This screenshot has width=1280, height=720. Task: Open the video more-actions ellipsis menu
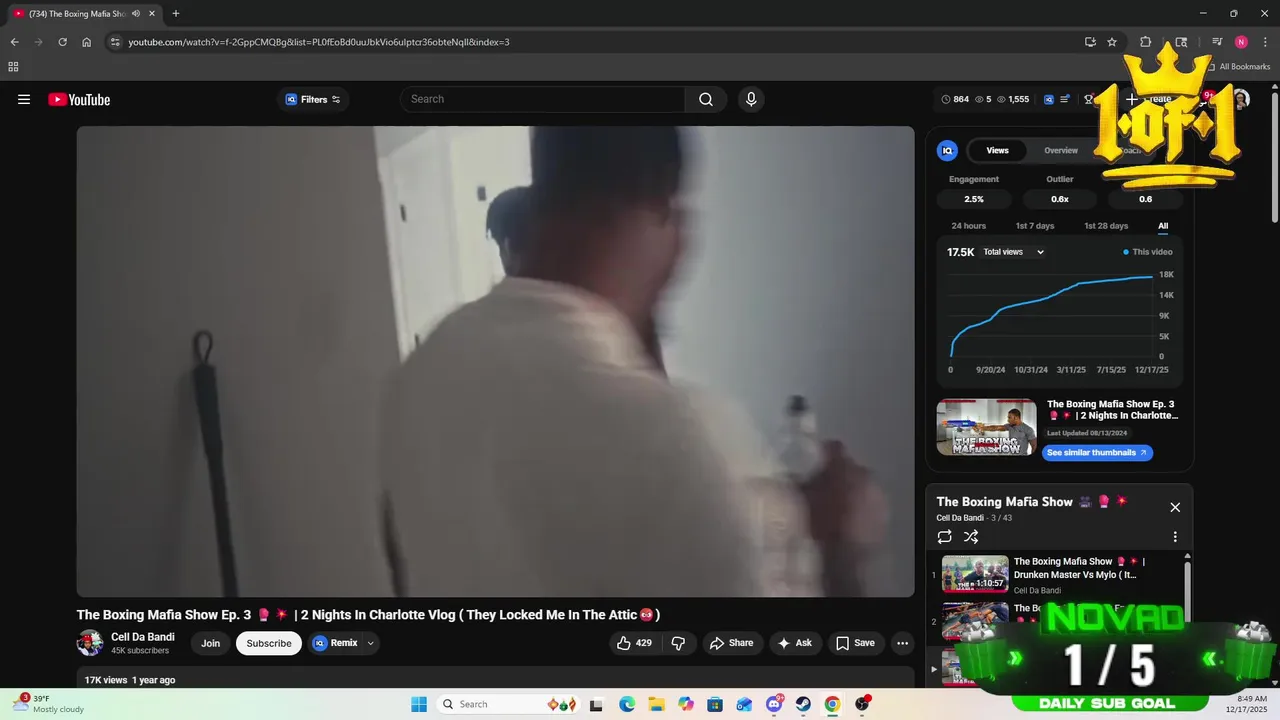click(x=902, y=643)
